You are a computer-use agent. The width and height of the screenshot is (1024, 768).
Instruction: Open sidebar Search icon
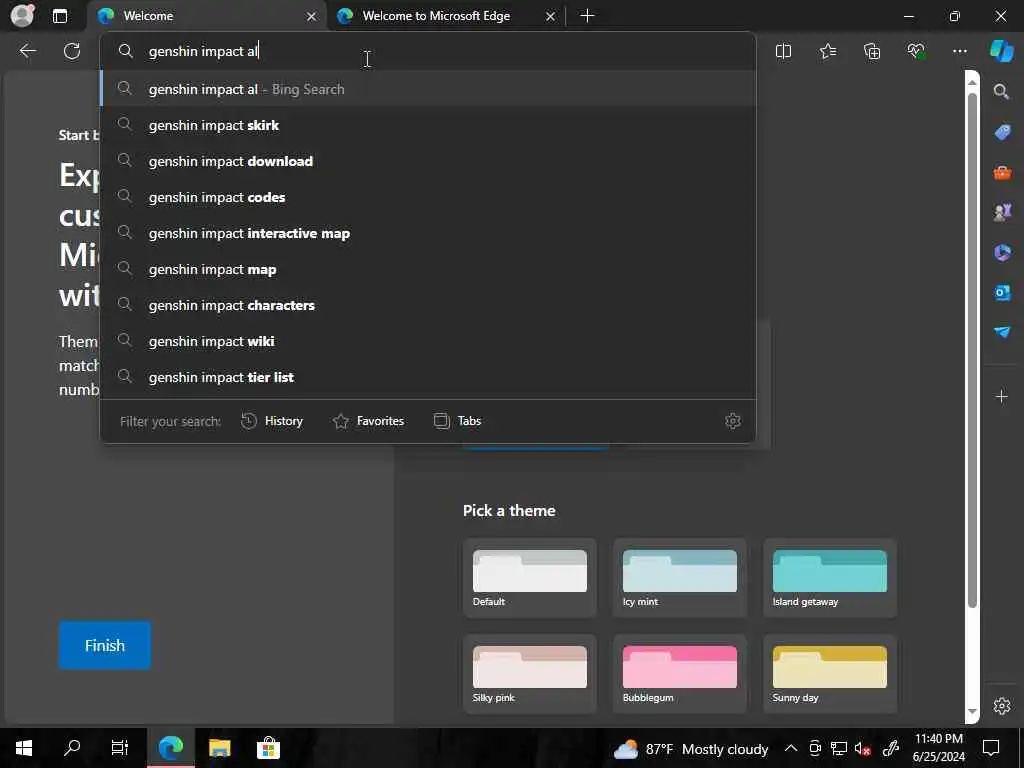[1001, 91]
